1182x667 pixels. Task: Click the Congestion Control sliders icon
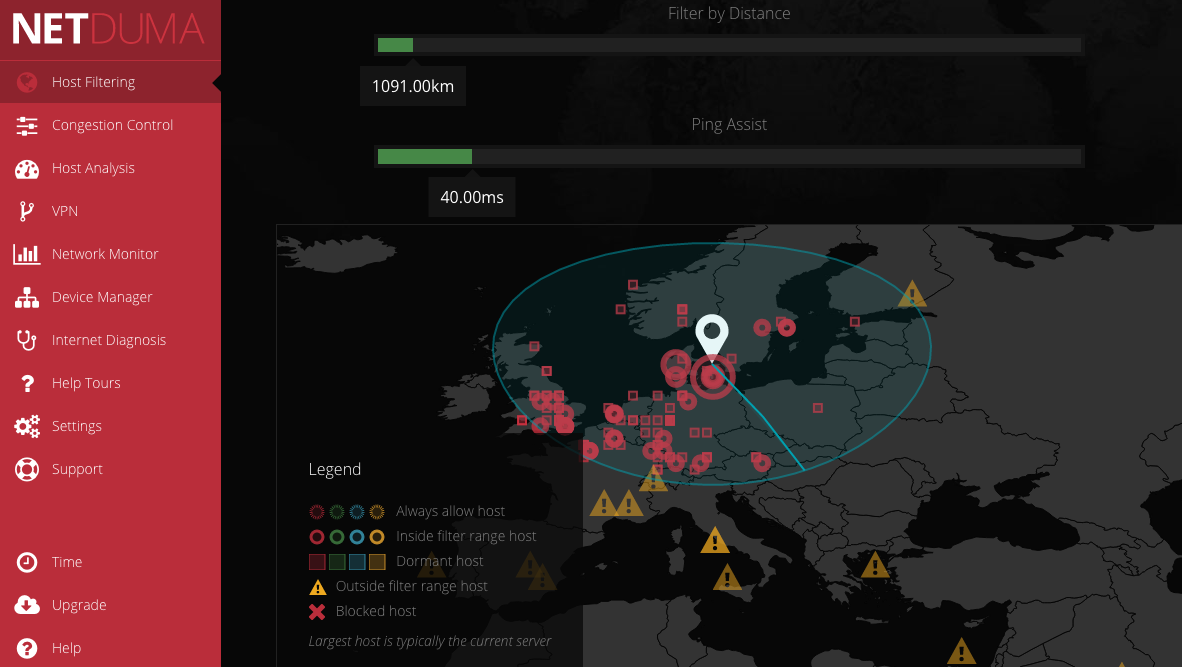click(x=27, y=126)
